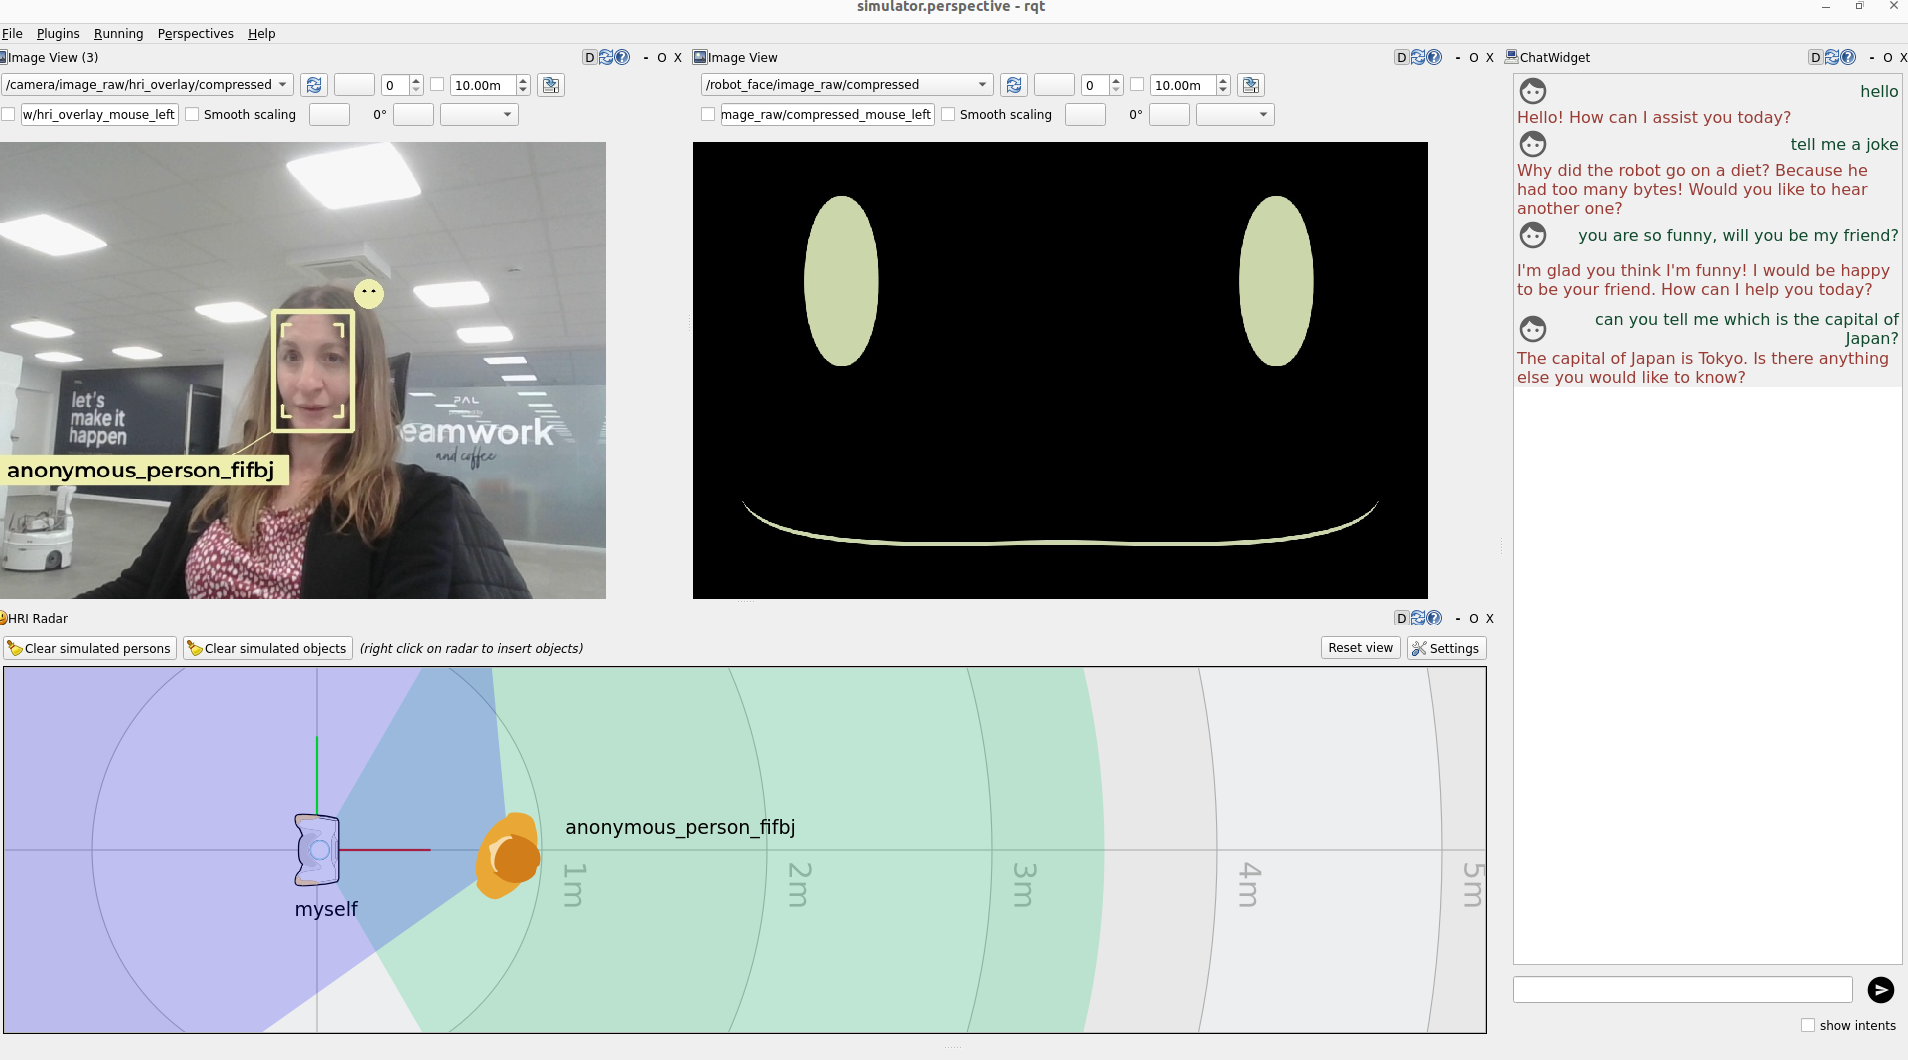The height and width of the screenshot is (1060, 1908).
Task: Enable Smooth scaling for camera view
Action: click(193, 115)
